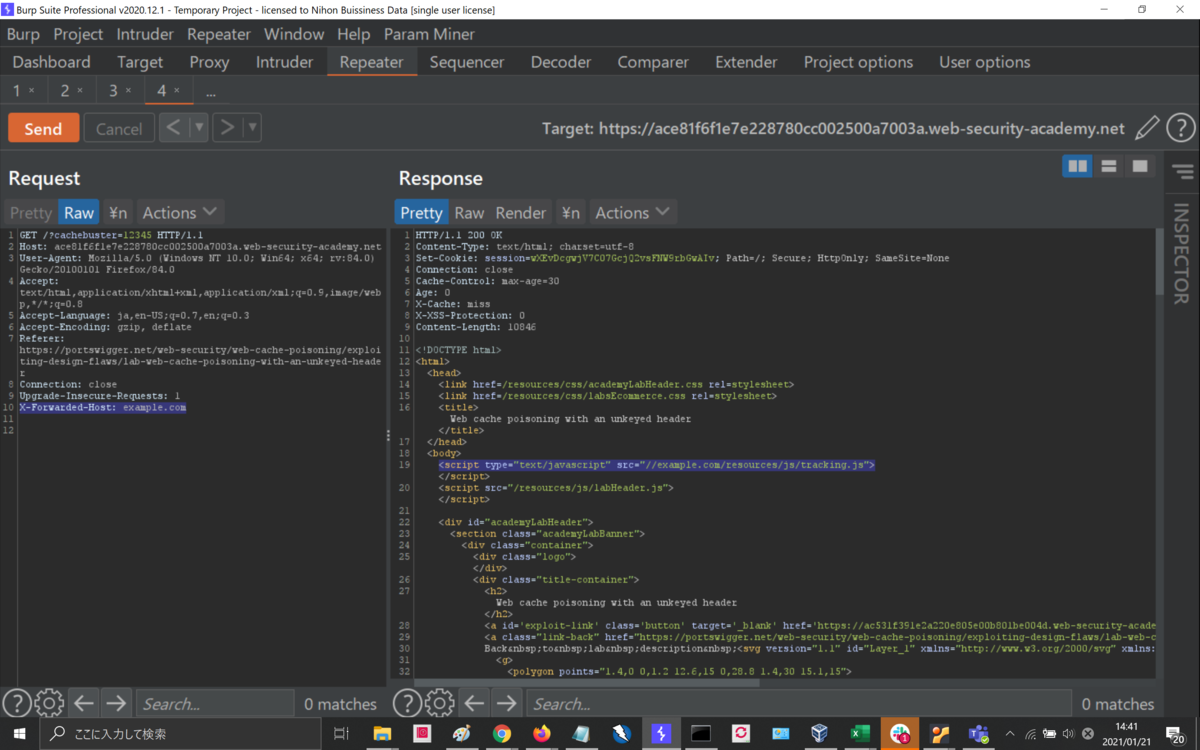
Task: Select Pretty view in Request panel
Action: [31, 212]
